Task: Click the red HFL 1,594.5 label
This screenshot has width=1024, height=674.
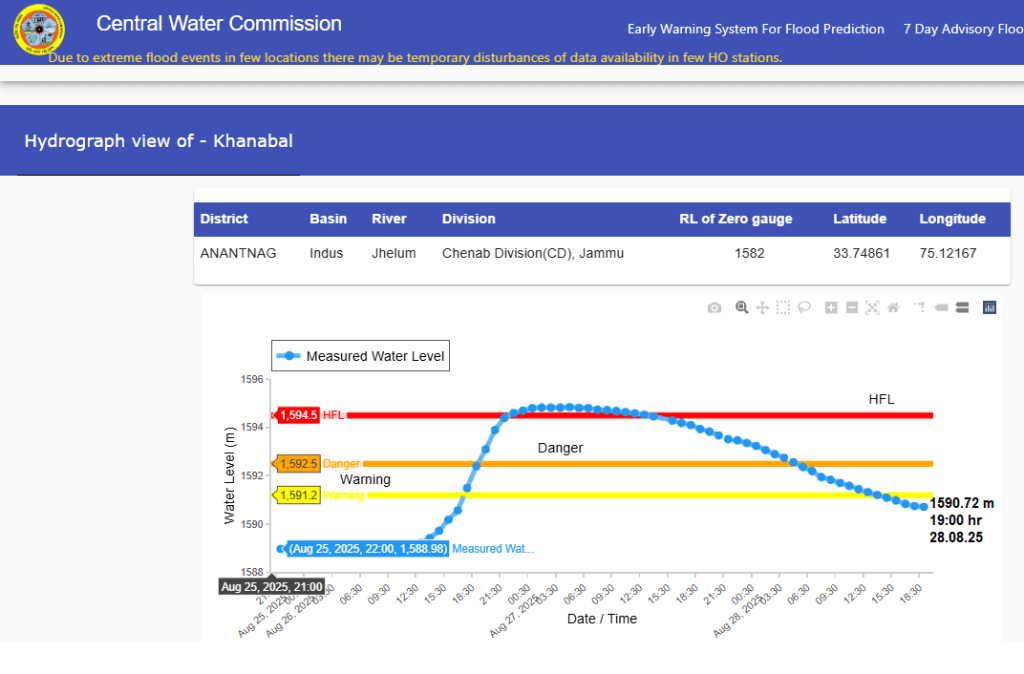Action: (x=296, y=415)
